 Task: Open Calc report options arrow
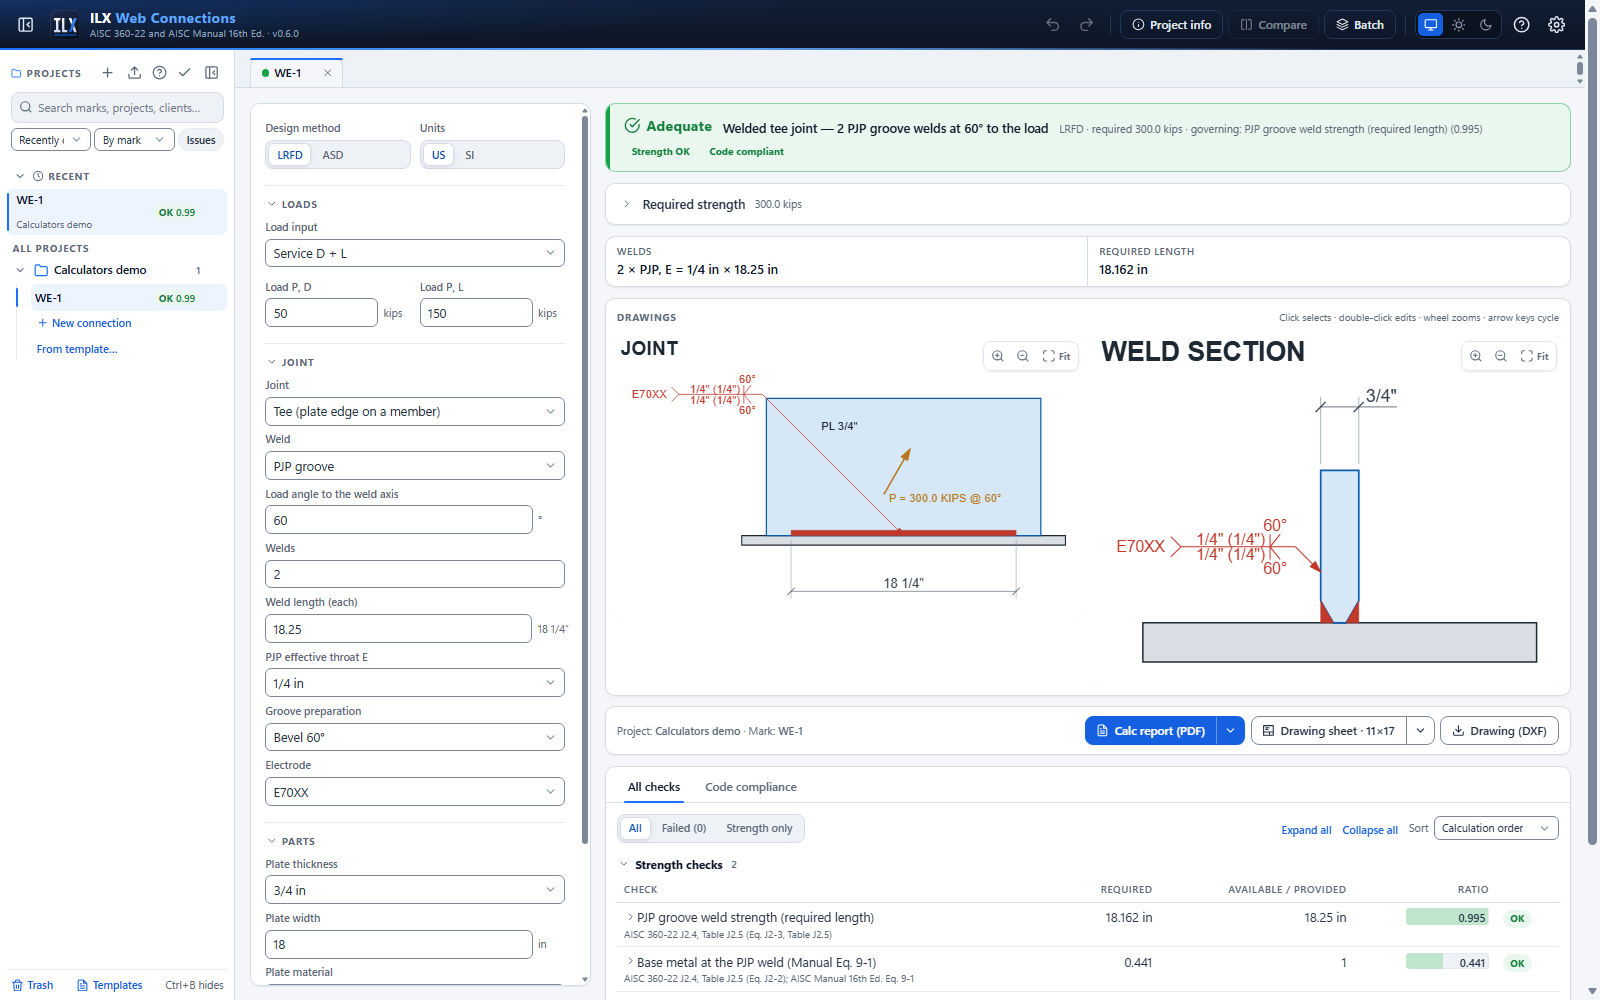pyautogui.click(x=1231, y=731)
